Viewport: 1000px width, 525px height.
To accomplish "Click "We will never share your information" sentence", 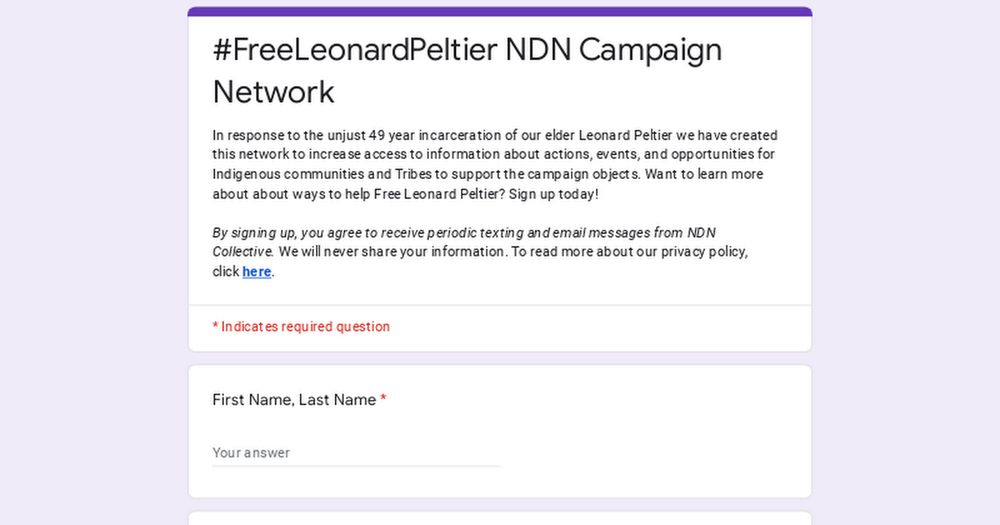I will [393, 252].
